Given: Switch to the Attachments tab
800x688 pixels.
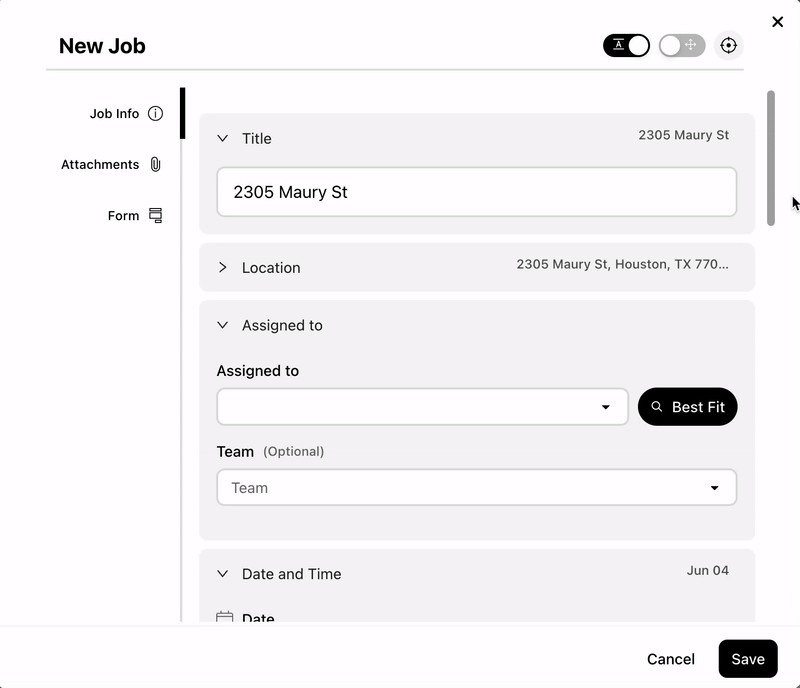Looking at the screenshot, I should [x=111, y=164].
